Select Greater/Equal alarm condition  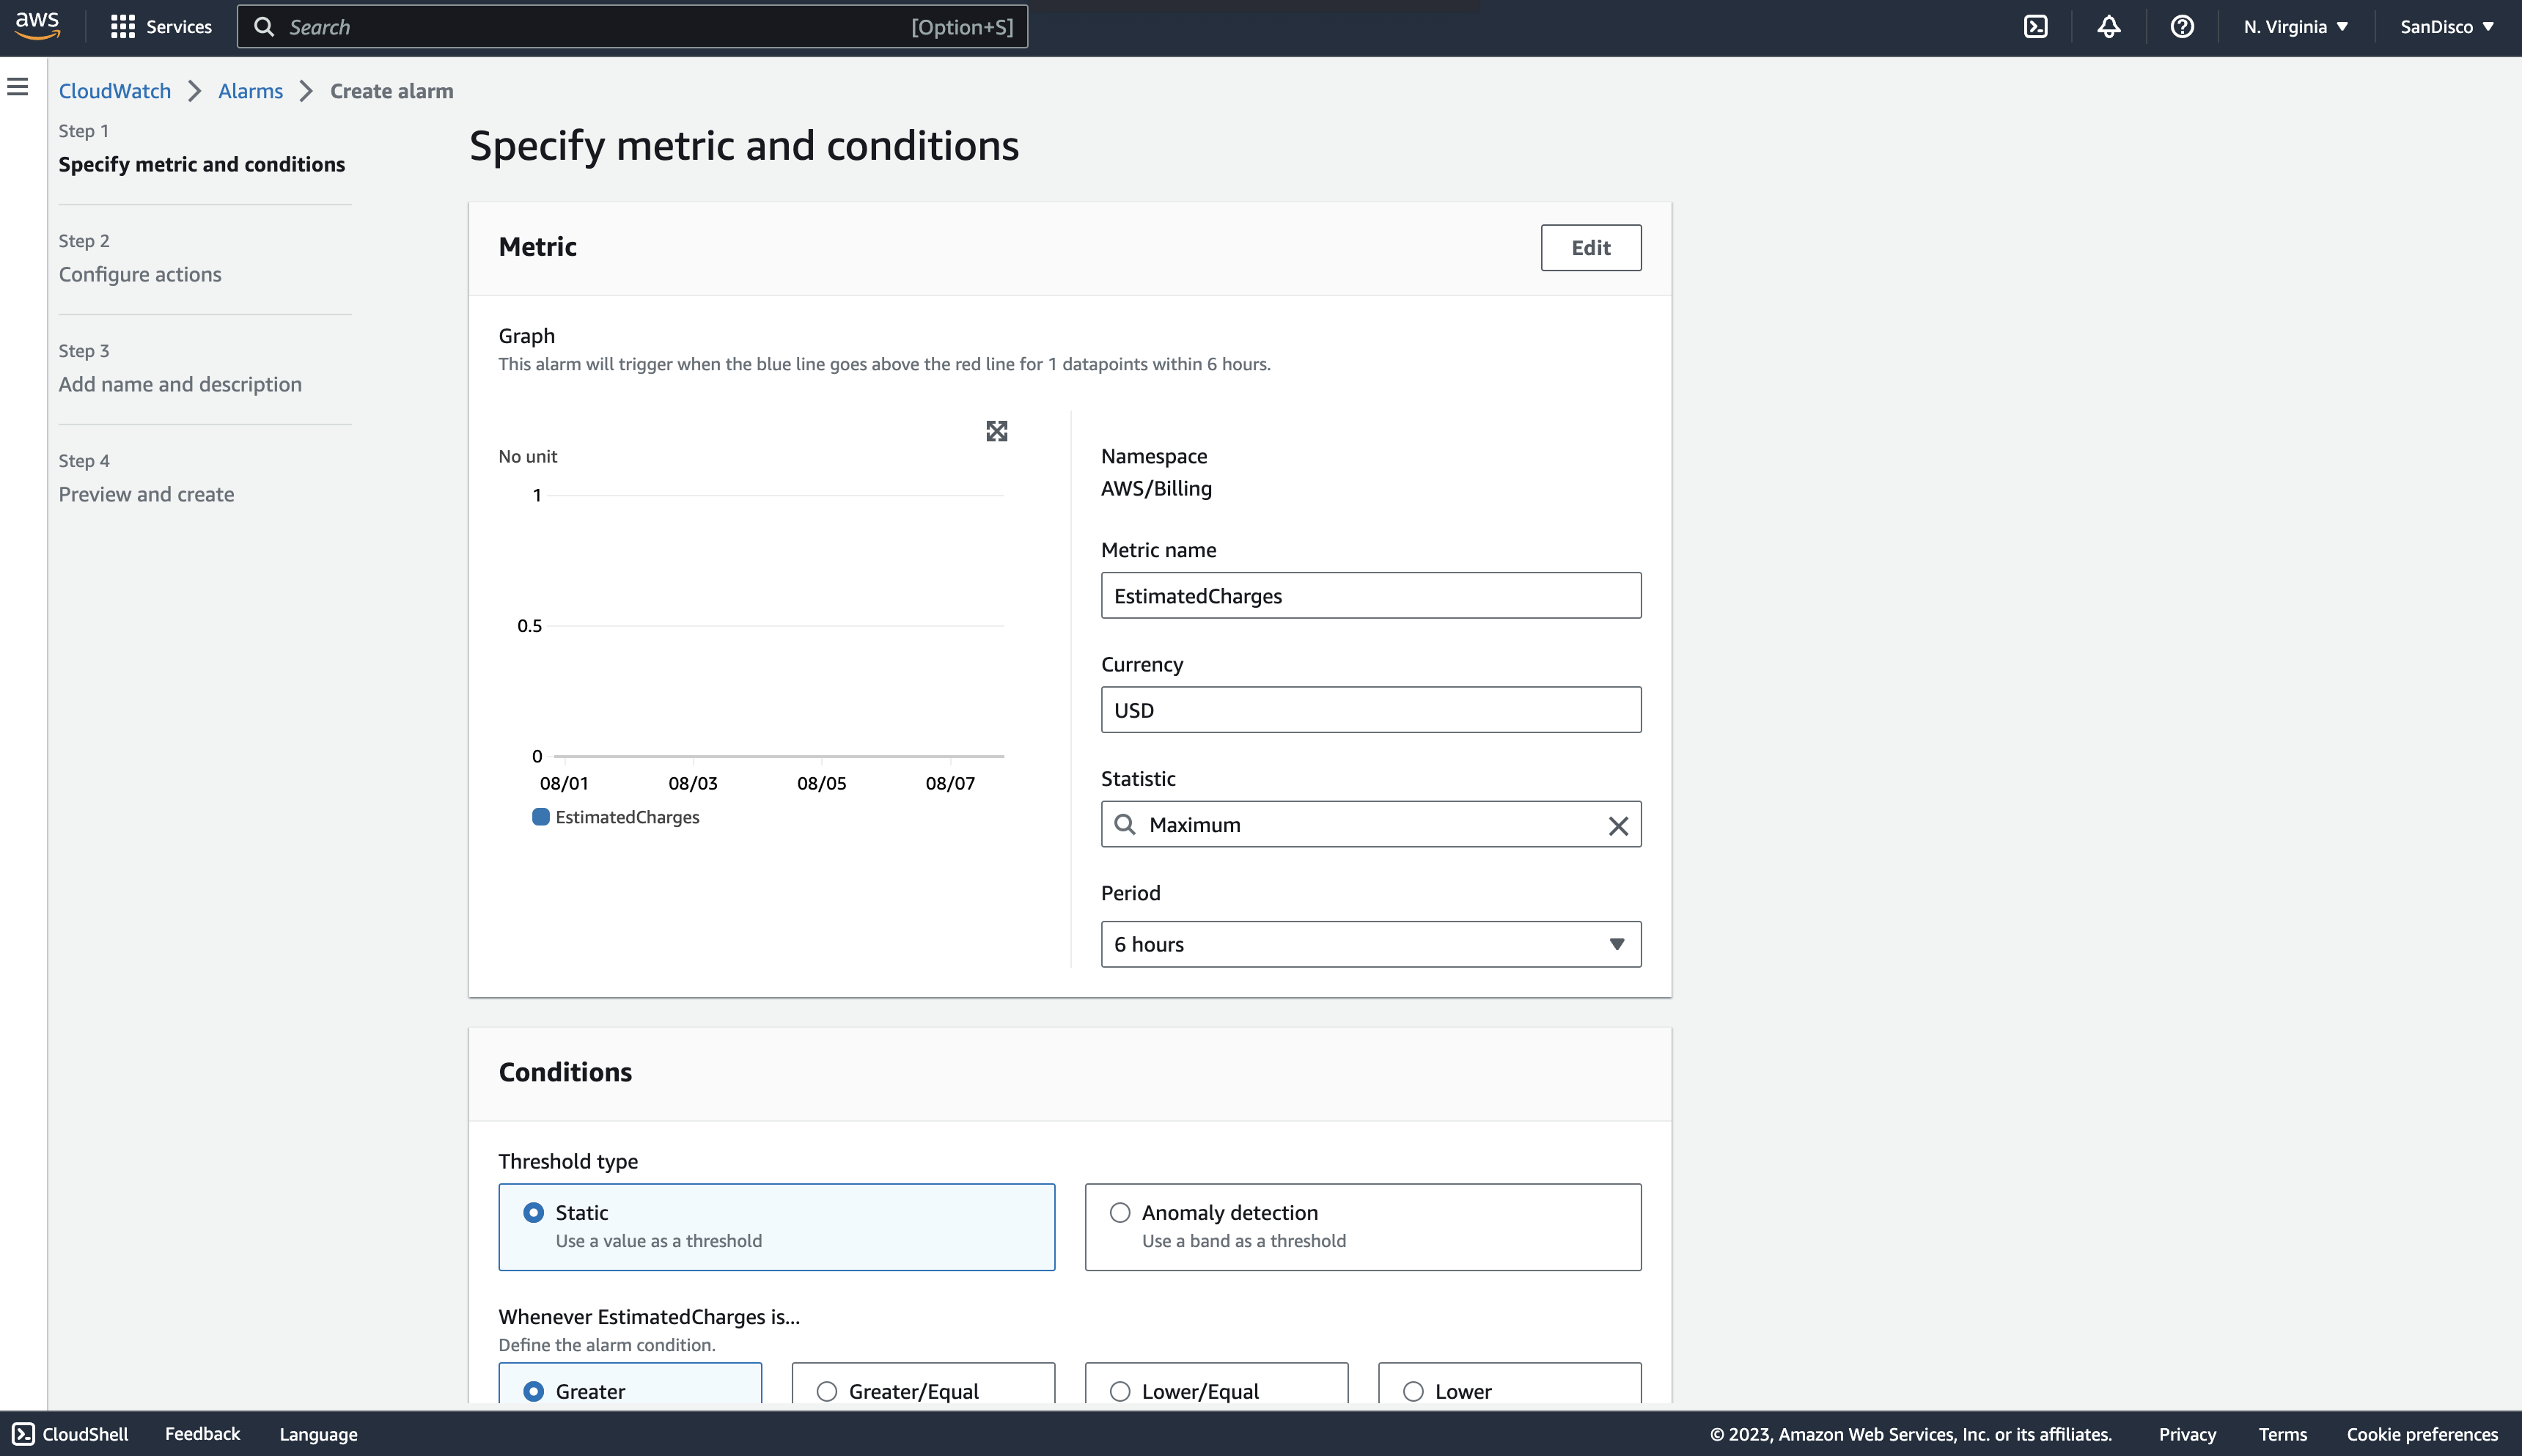tap(826, 1391)
